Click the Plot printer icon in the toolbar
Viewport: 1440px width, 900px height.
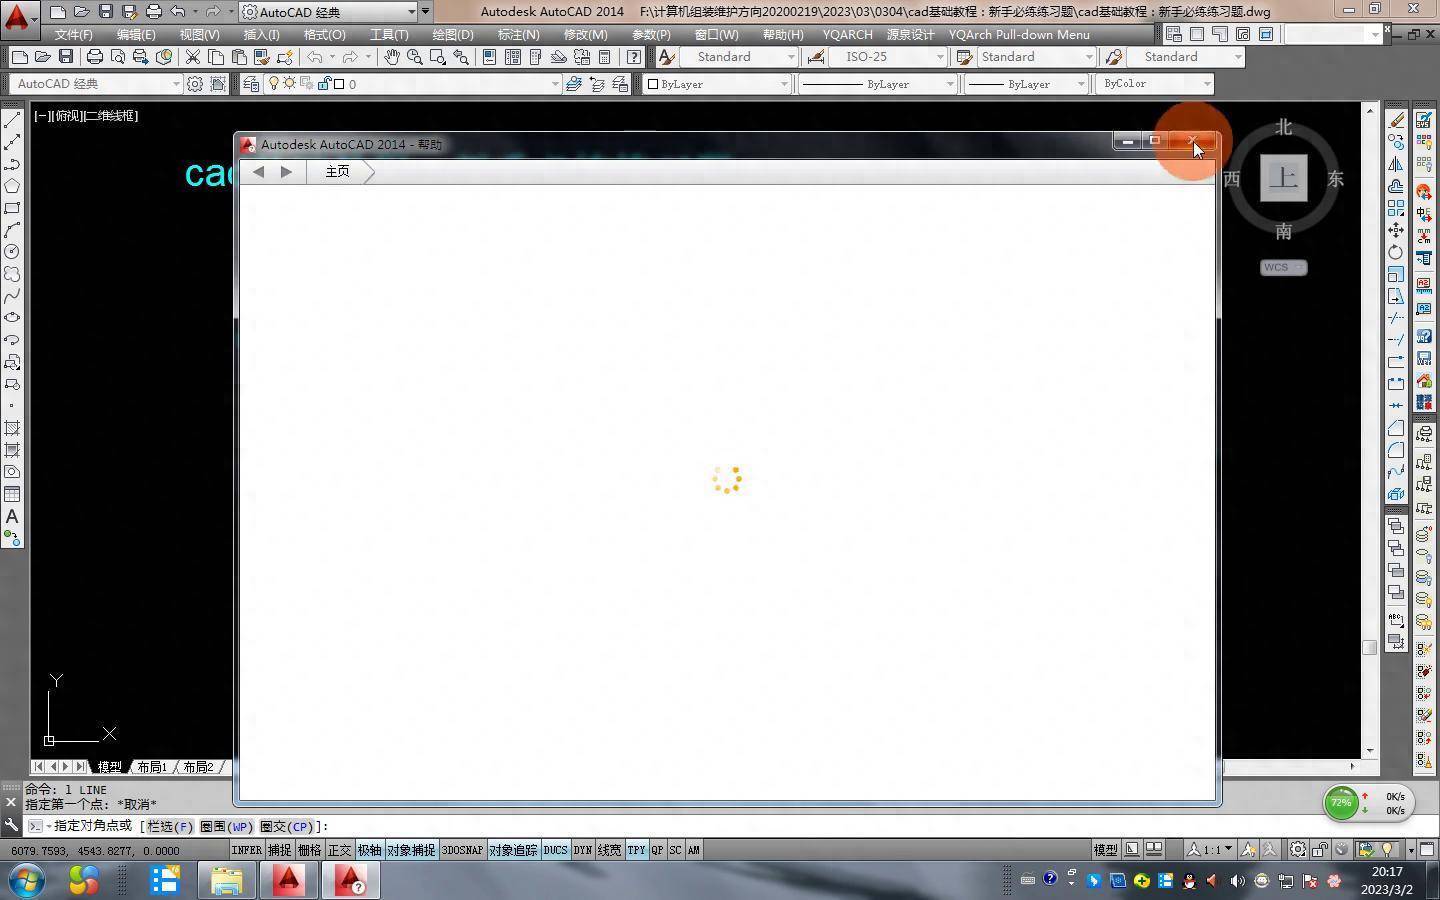coord(95,57)
